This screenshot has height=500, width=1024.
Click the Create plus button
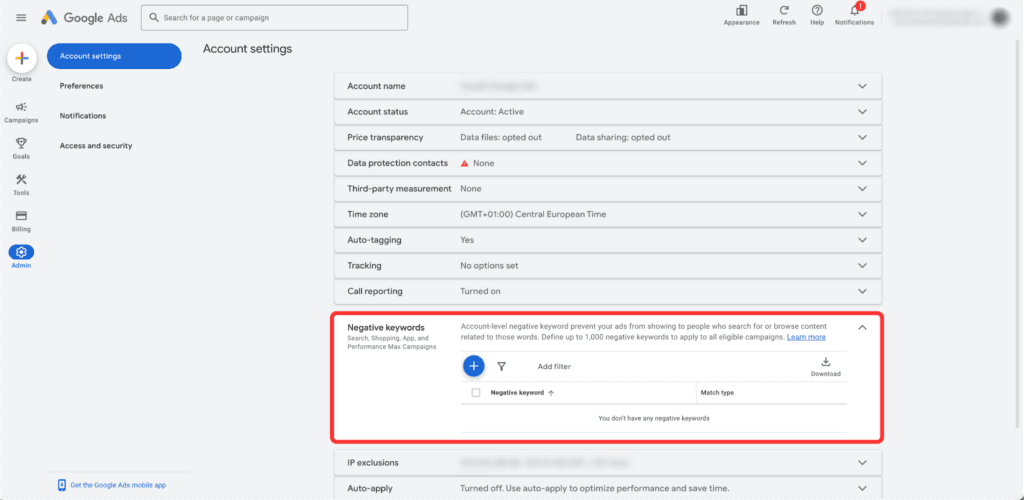click(22, 58)
